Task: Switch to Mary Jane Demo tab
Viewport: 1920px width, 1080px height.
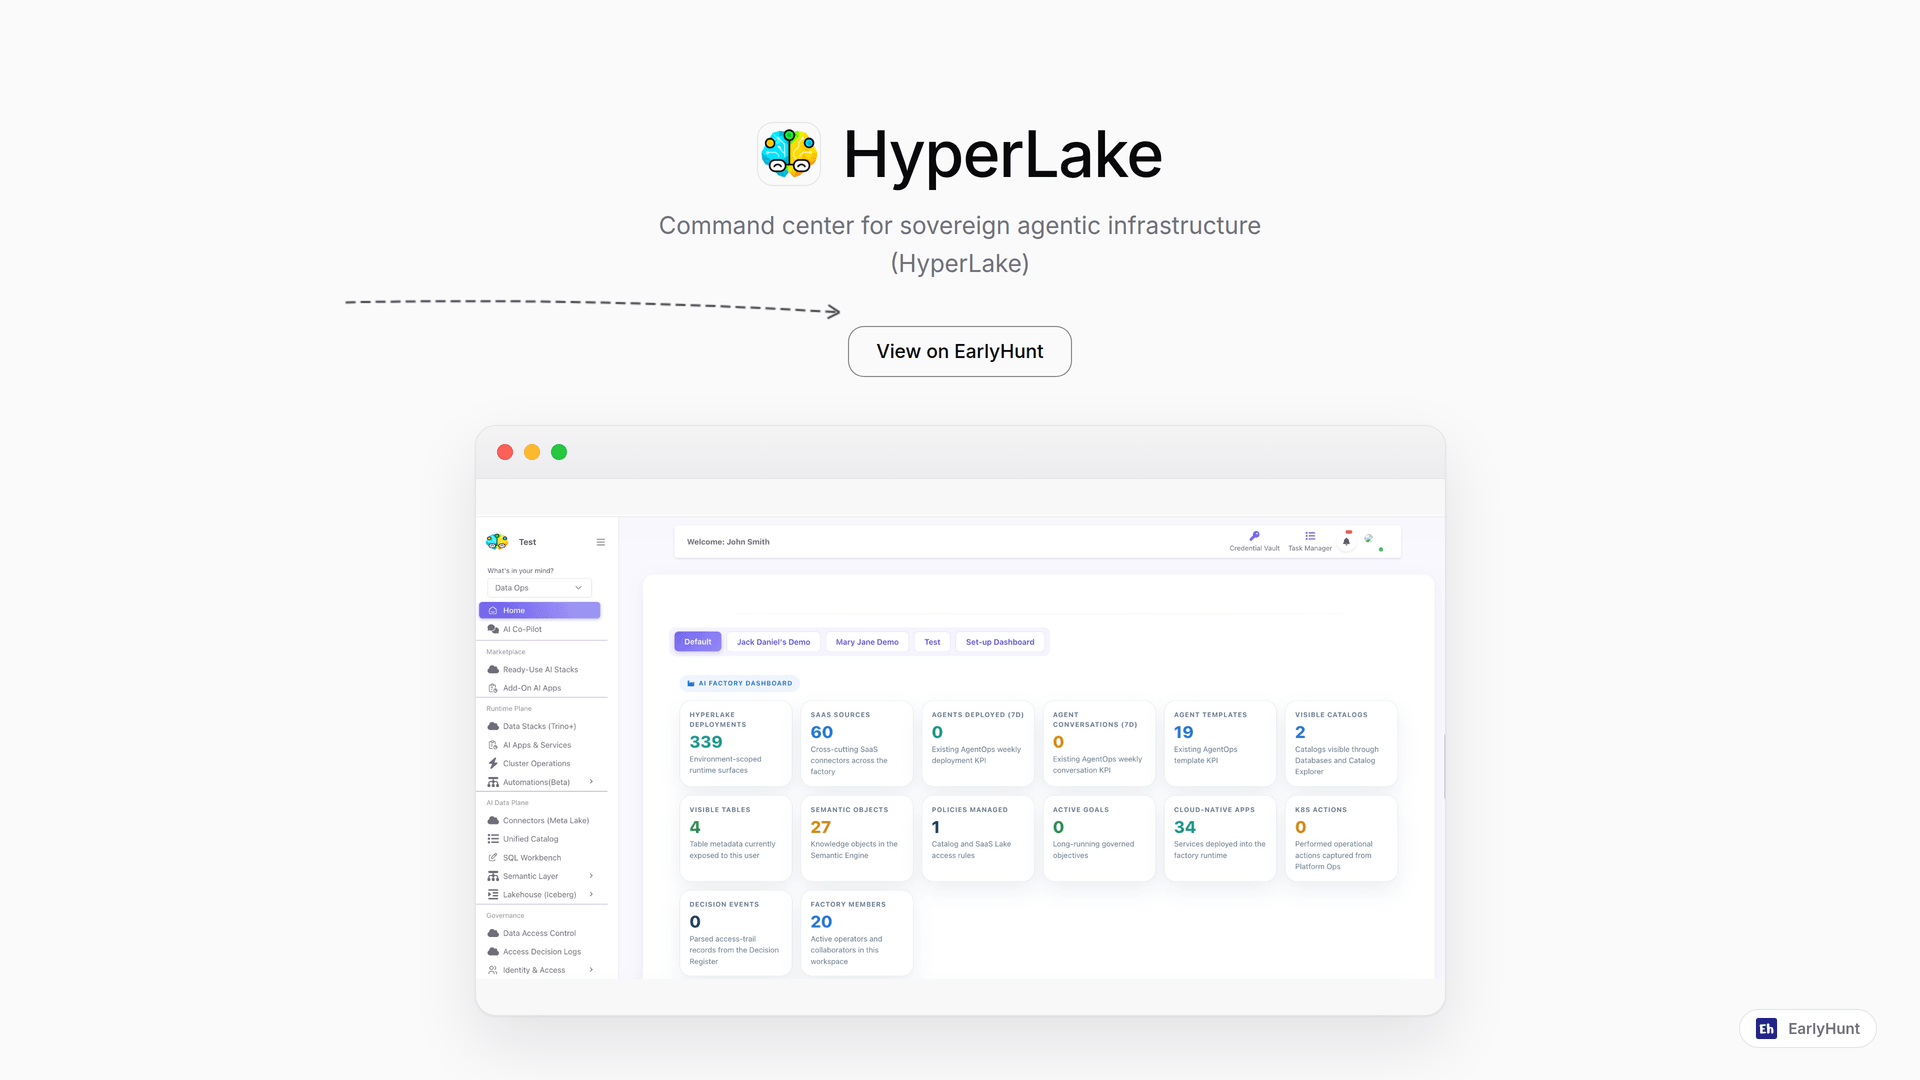Action: (x=867, y=642)
